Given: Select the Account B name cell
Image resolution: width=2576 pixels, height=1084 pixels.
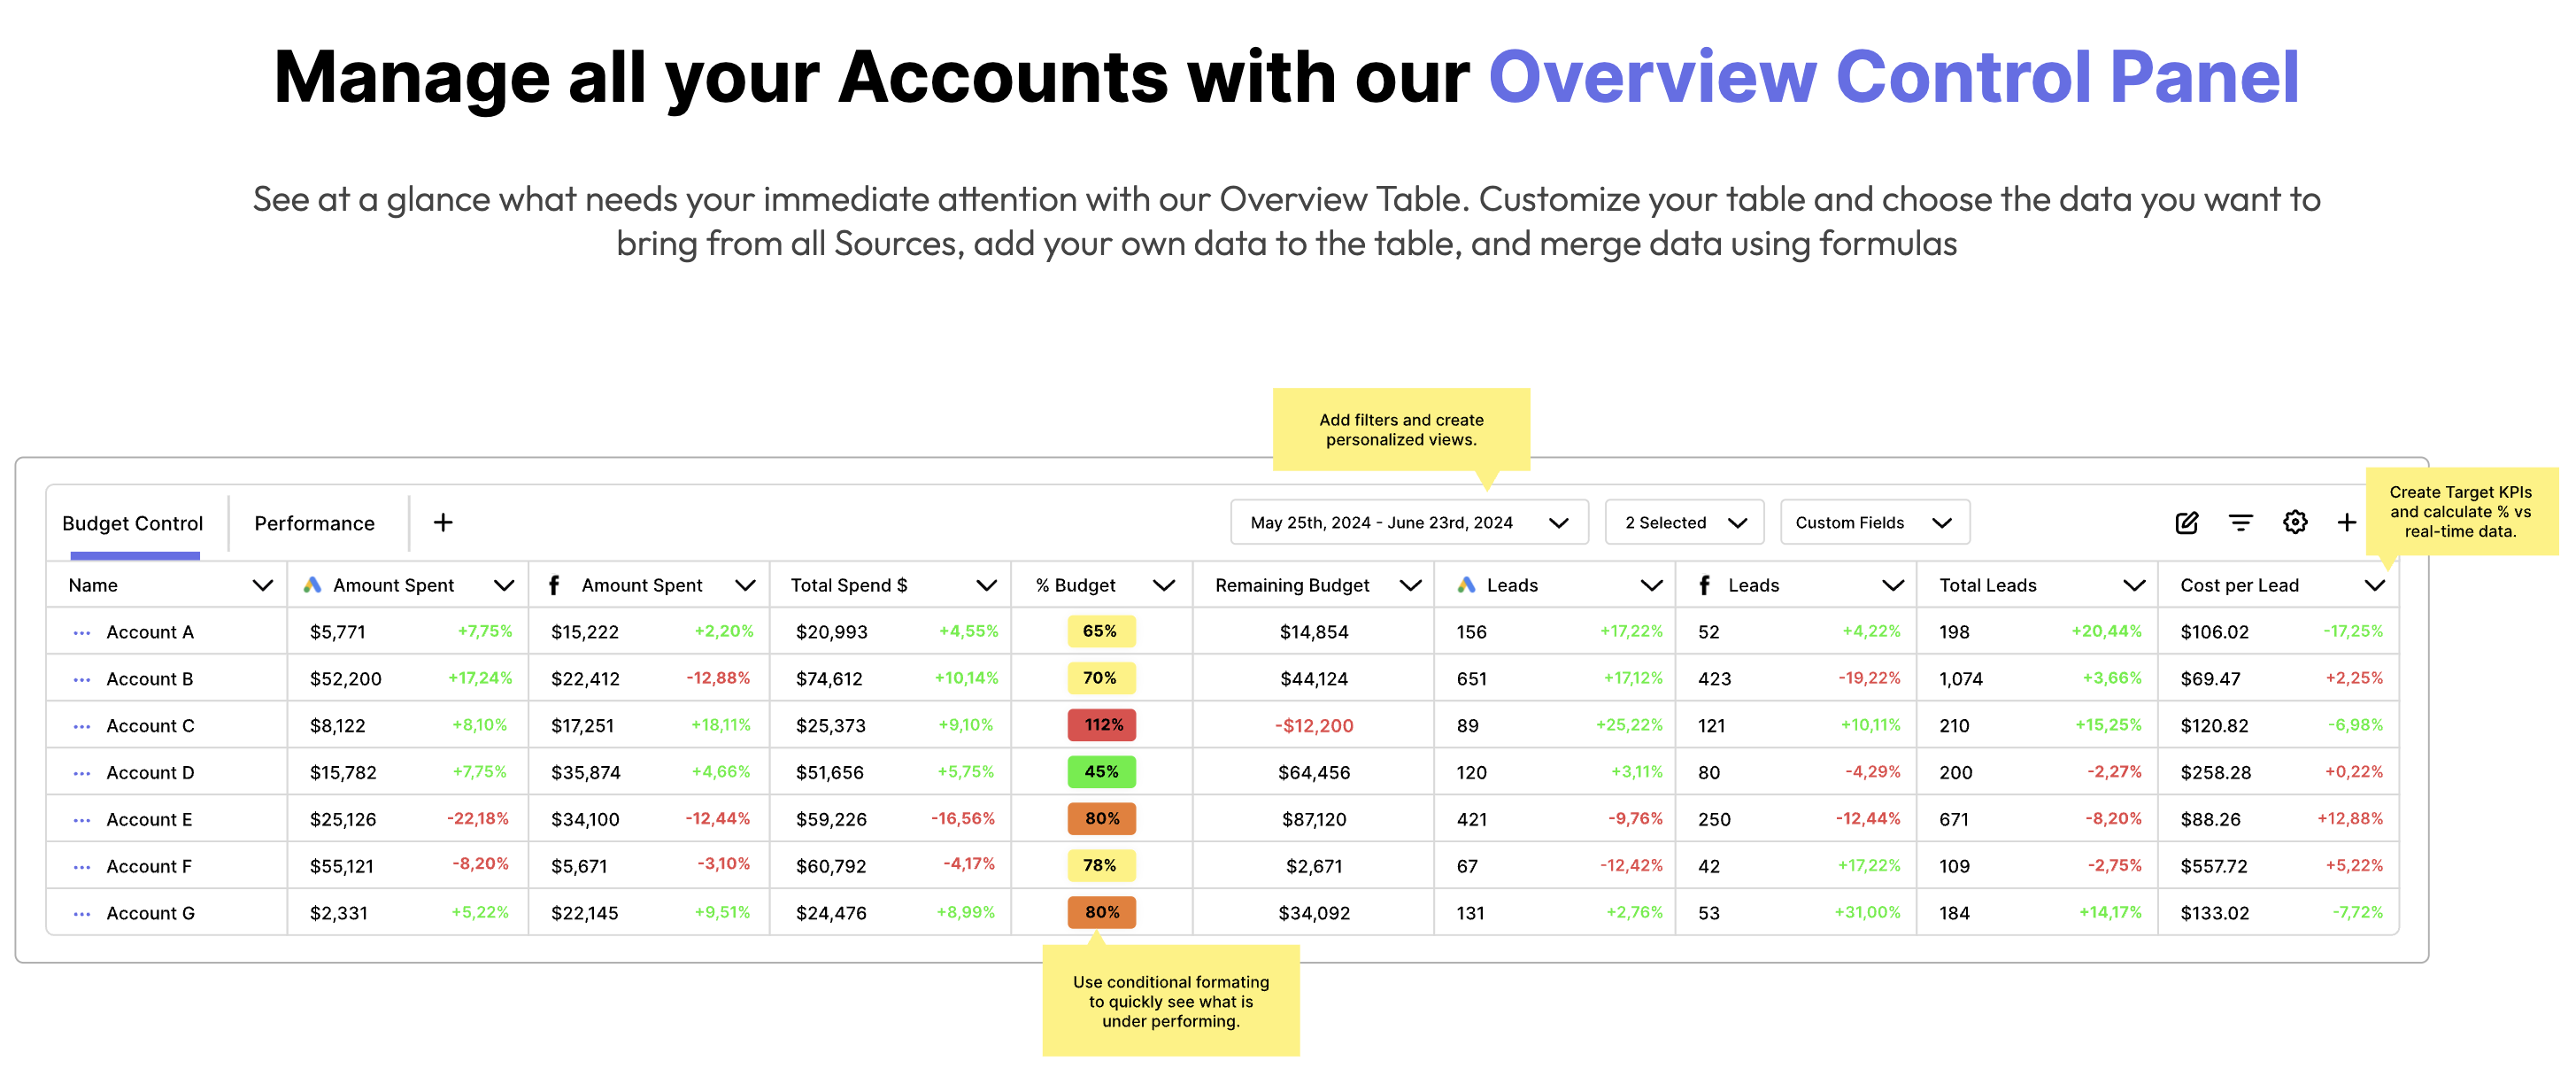Looking at the screenshot, I should tap(150, 679).
